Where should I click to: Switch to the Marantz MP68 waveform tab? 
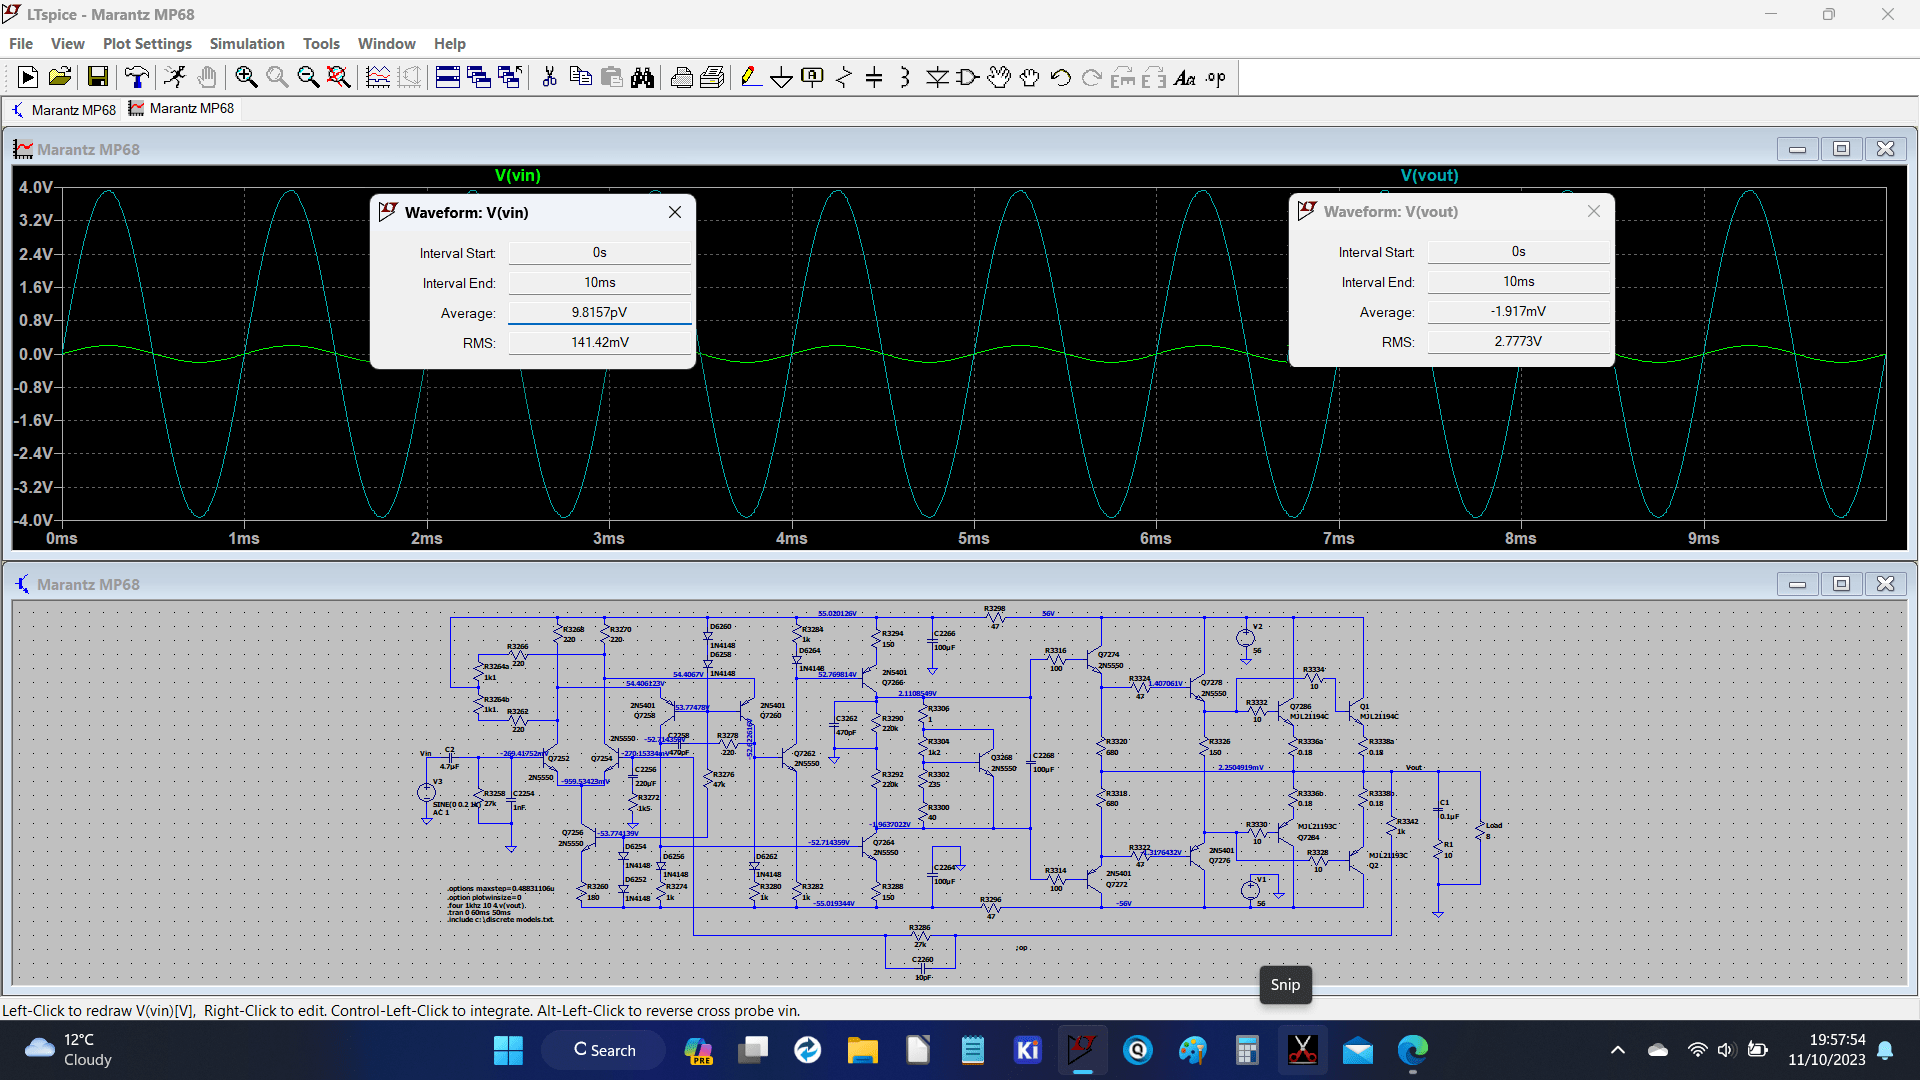[182, 109]
